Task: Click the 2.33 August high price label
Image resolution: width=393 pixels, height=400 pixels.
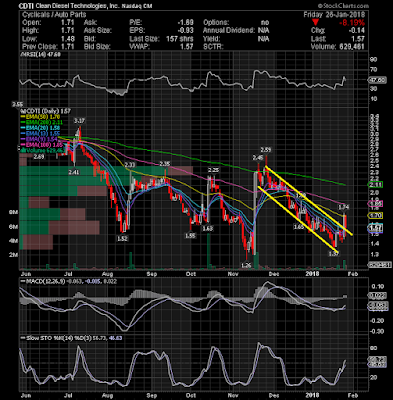Action: coord(130,165)
